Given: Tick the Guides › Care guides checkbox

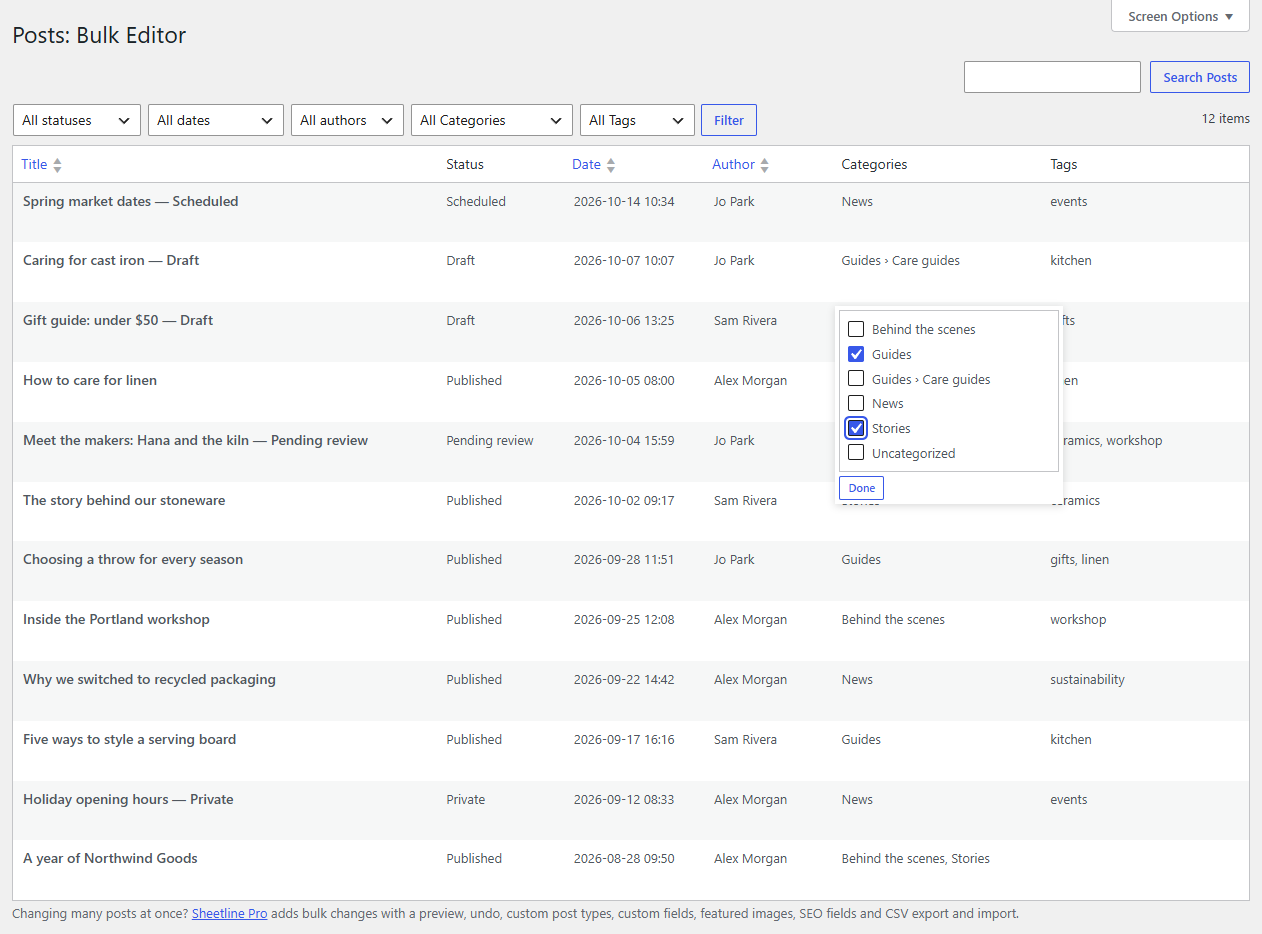Looking at the screenshot, I should tap(856, 379).
